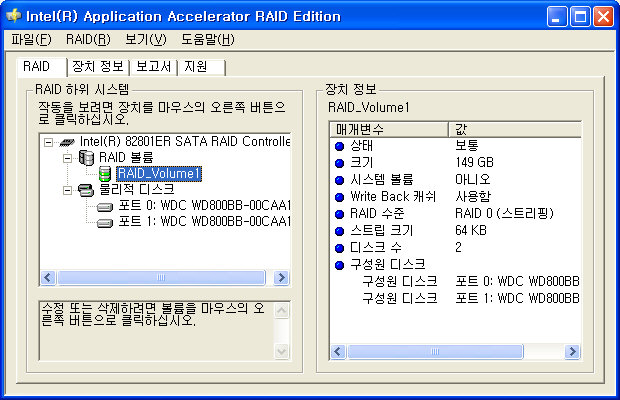This screenshot has width=620, height=400.
Task: Select the RAID 볼륨 tree label
Action: 126,158
